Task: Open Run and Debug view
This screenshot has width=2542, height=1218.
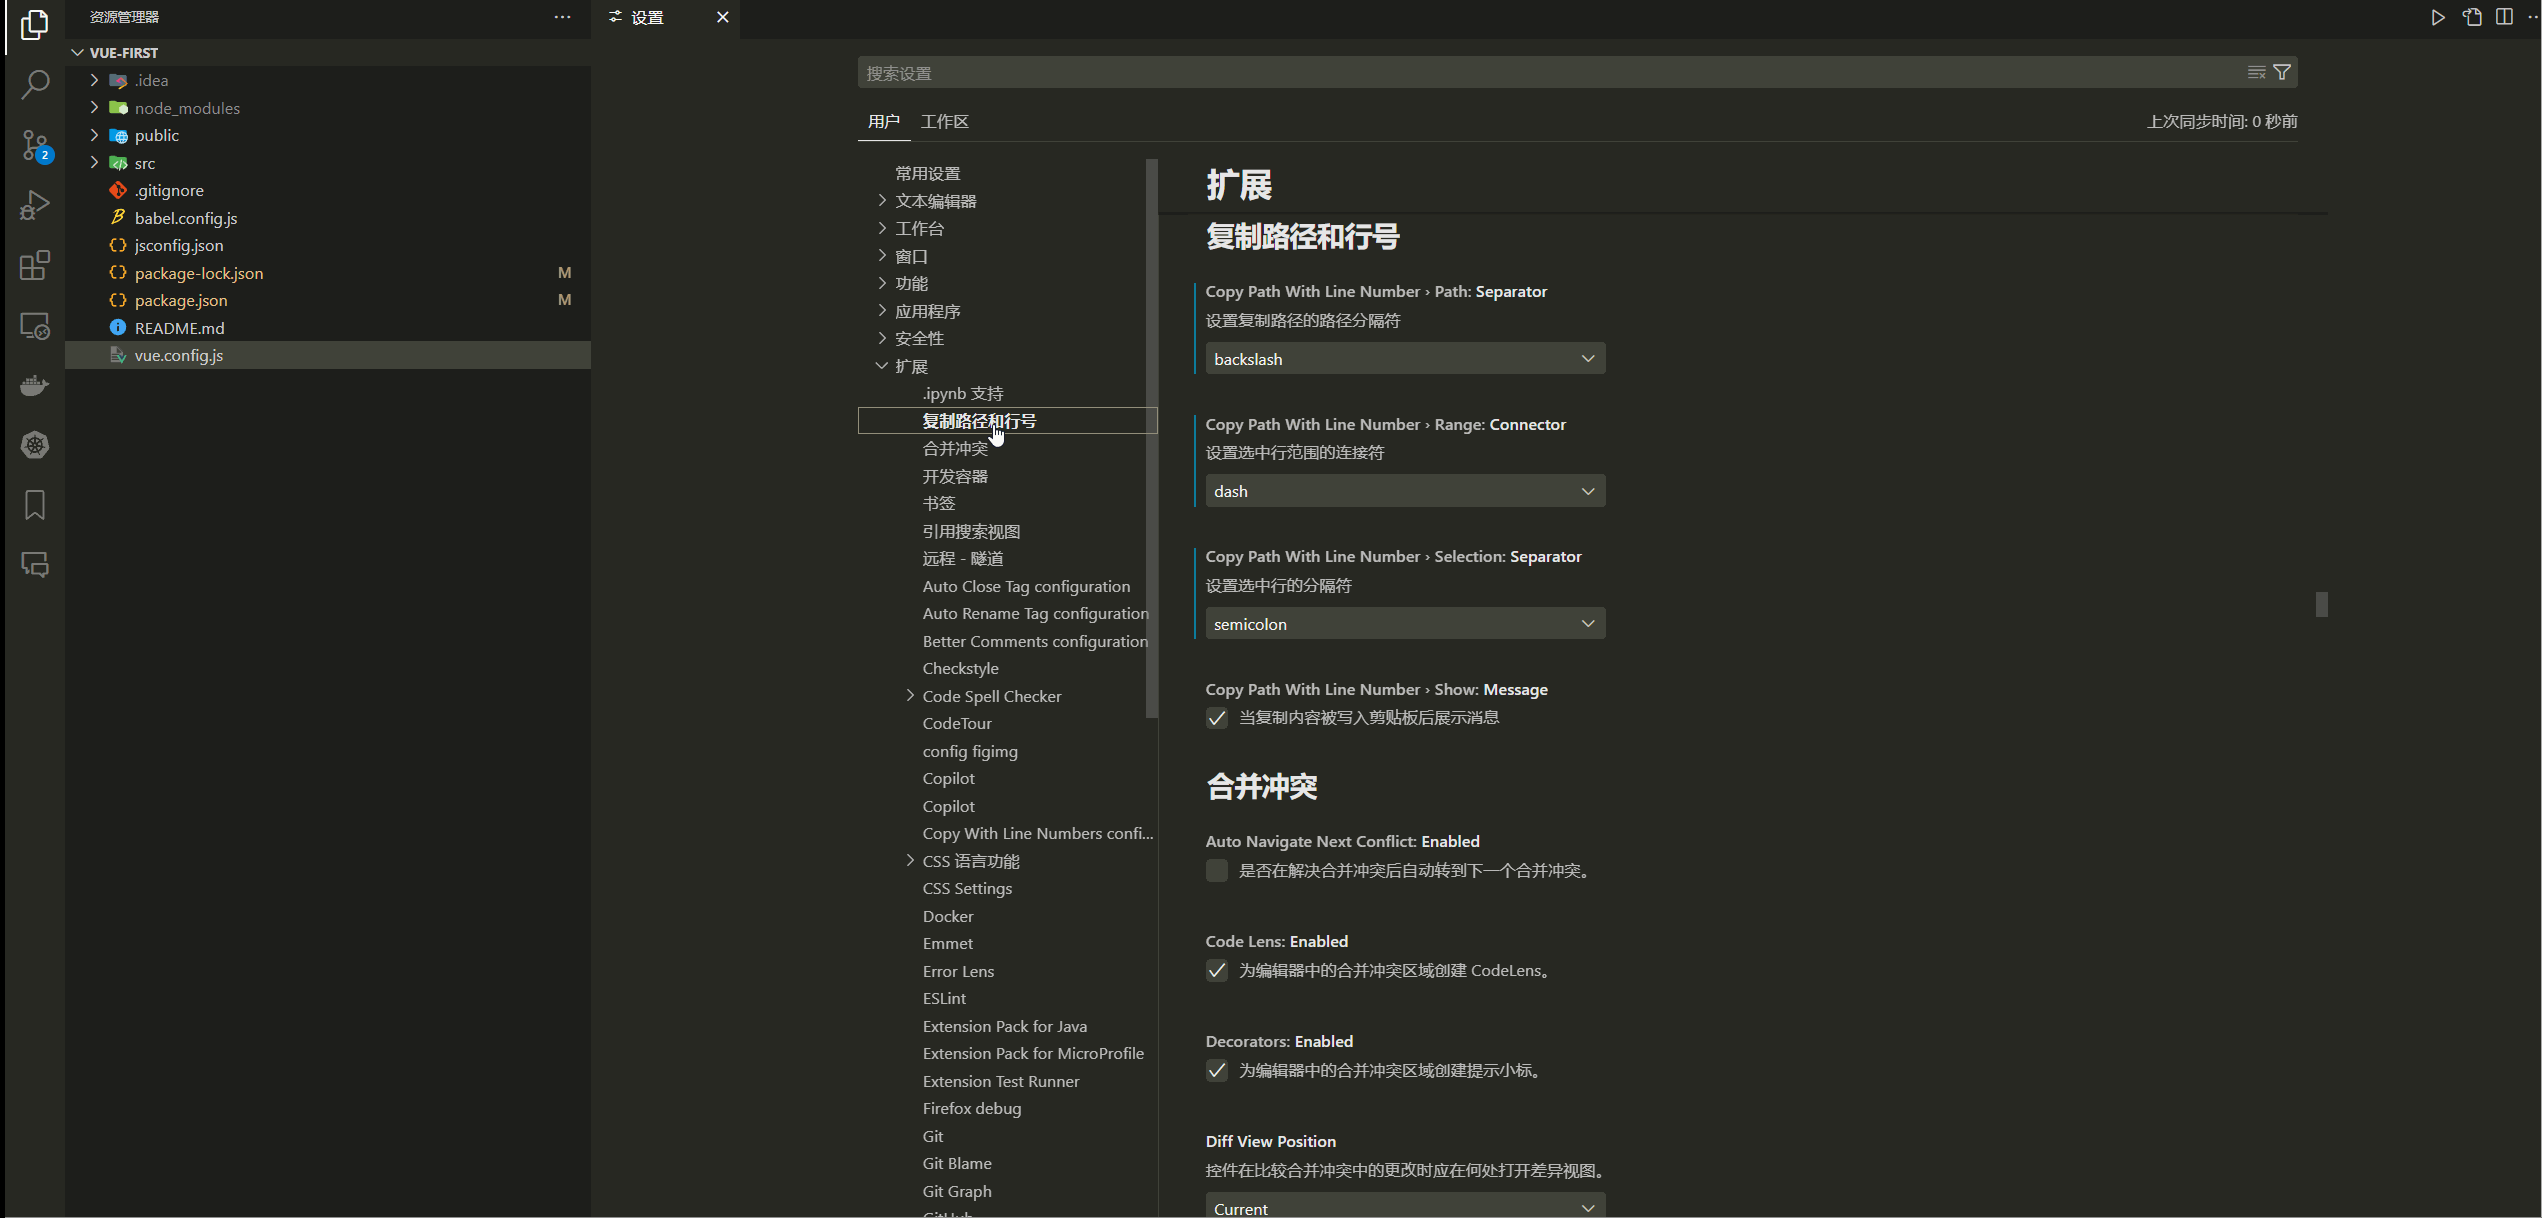Action: pos(35,205)
